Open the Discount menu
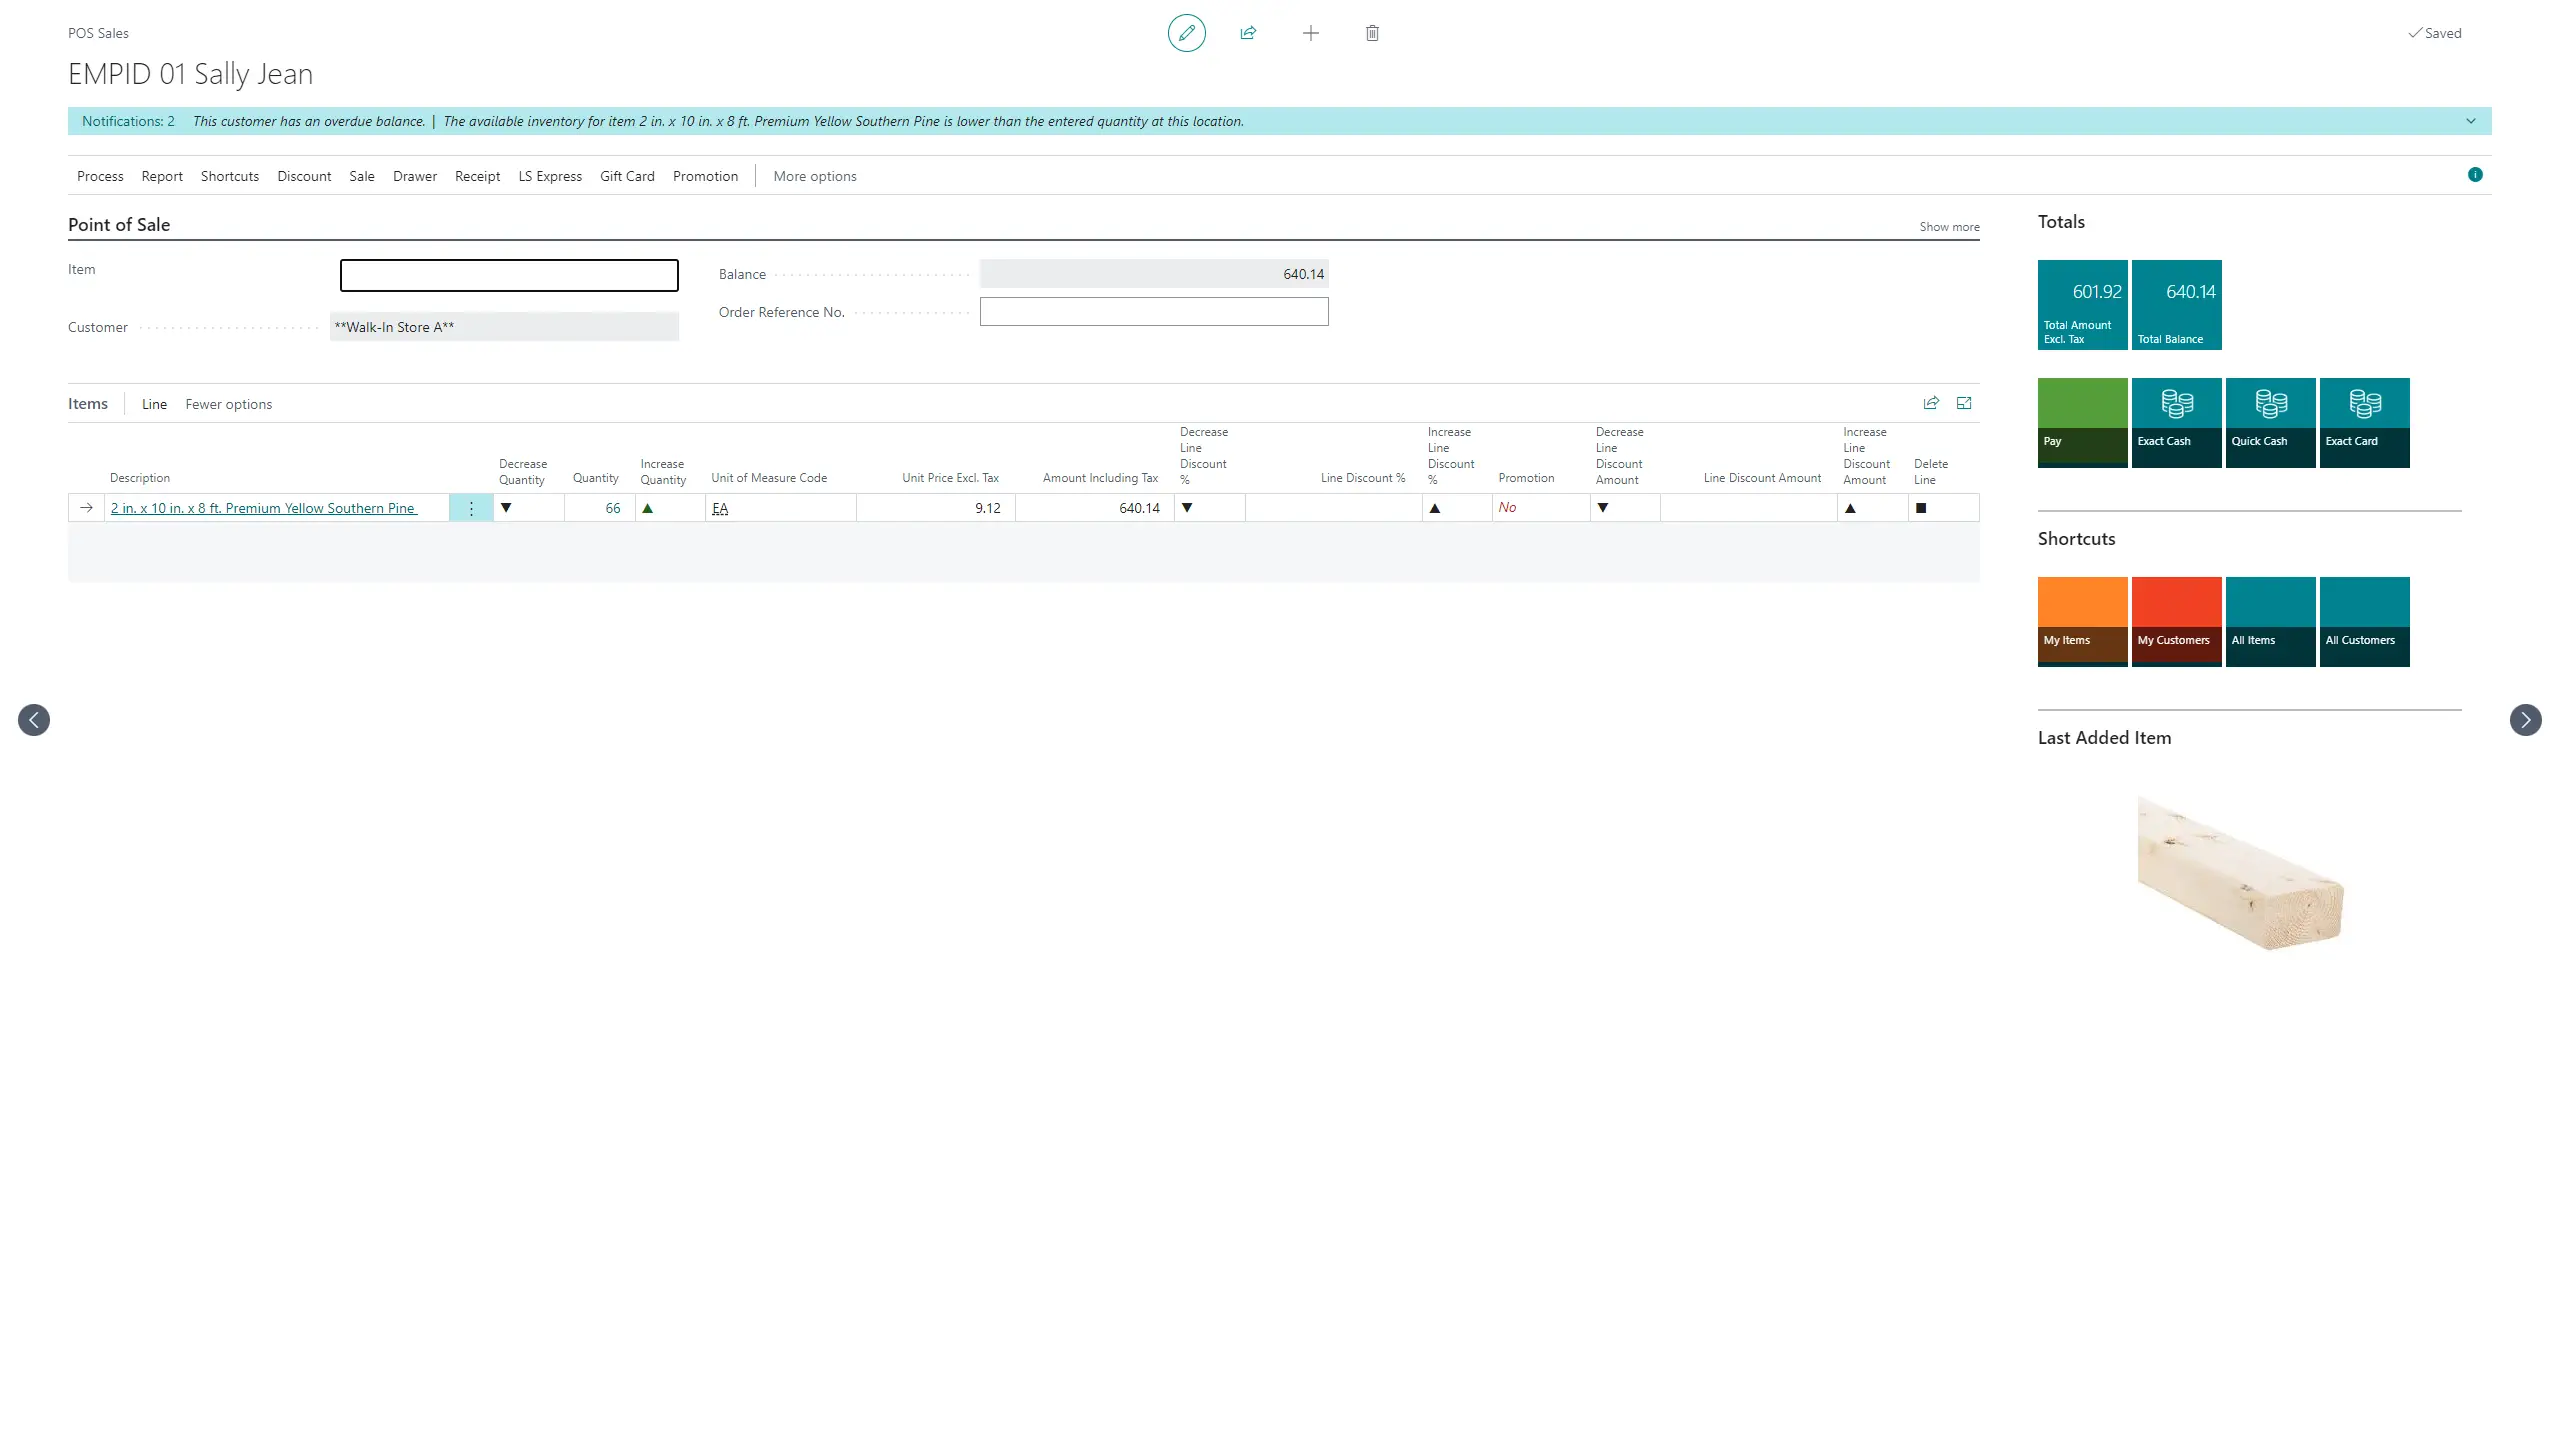 (x=304, y=176)
